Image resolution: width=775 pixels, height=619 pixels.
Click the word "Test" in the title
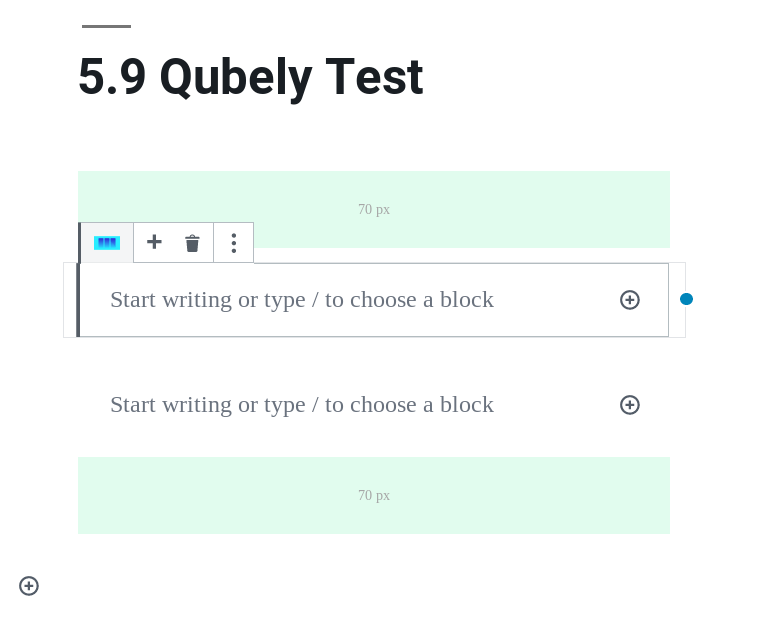(374, 77)
